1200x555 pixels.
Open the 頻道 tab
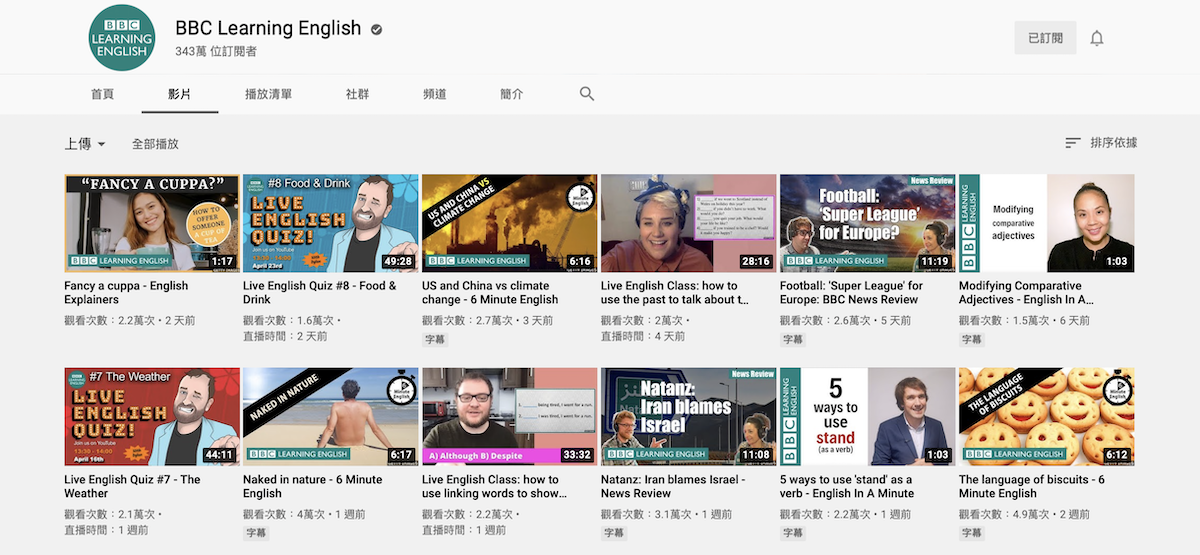point(434,94)
